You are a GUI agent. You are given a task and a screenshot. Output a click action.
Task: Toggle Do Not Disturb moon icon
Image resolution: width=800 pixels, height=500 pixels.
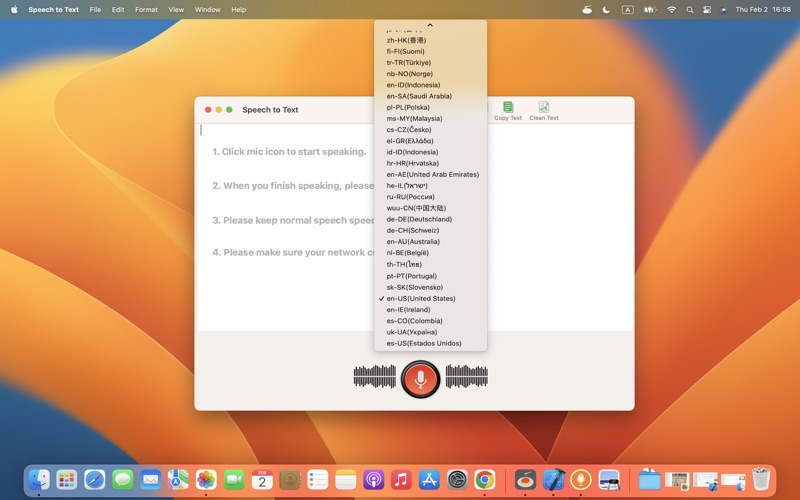[x=606, y=10]
